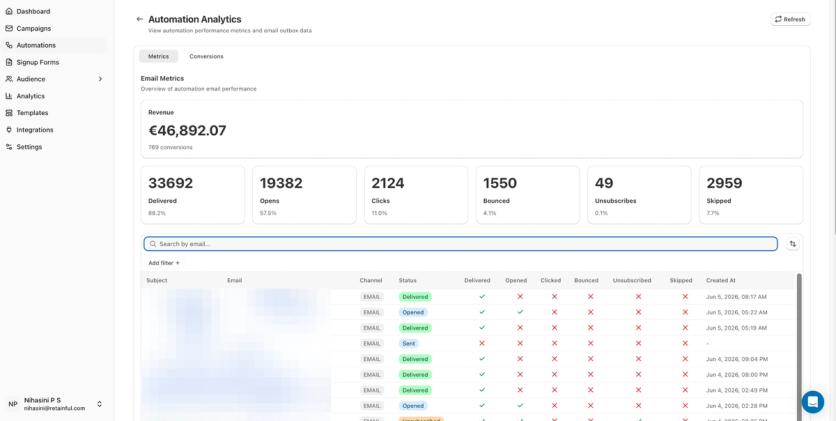Click the sort arrows icon beside search

[793, 244]
